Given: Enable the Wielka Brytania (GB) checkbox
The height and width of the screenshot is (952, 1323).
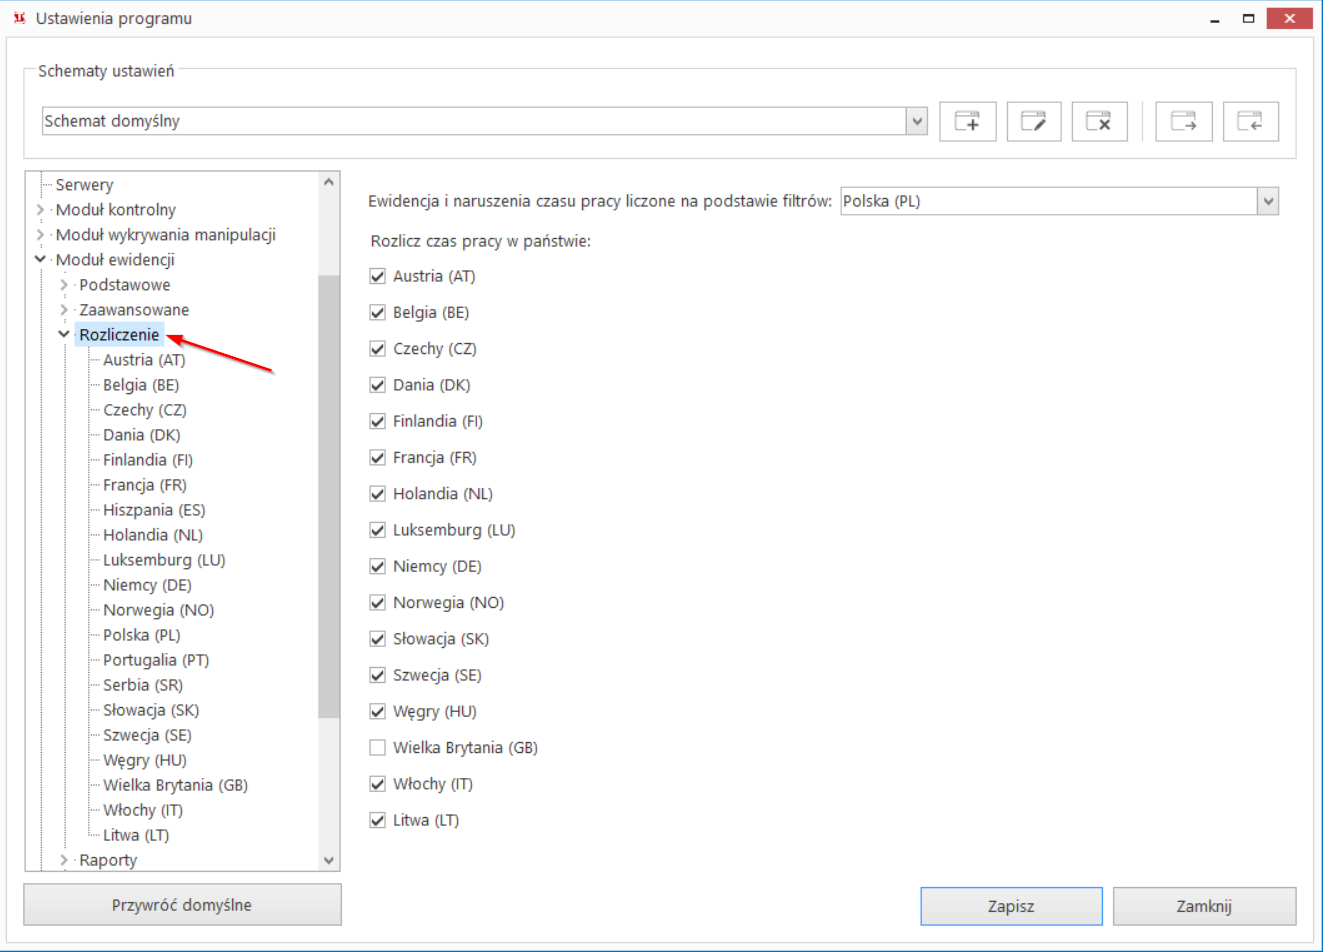Looking at the screenshot, I should coord(377,747).
